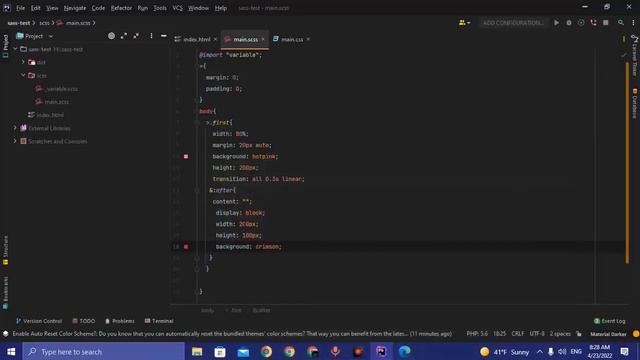640x360 pixels.
Task: Click CRLF line separator in status bar
Action: [x=518, y=333]
